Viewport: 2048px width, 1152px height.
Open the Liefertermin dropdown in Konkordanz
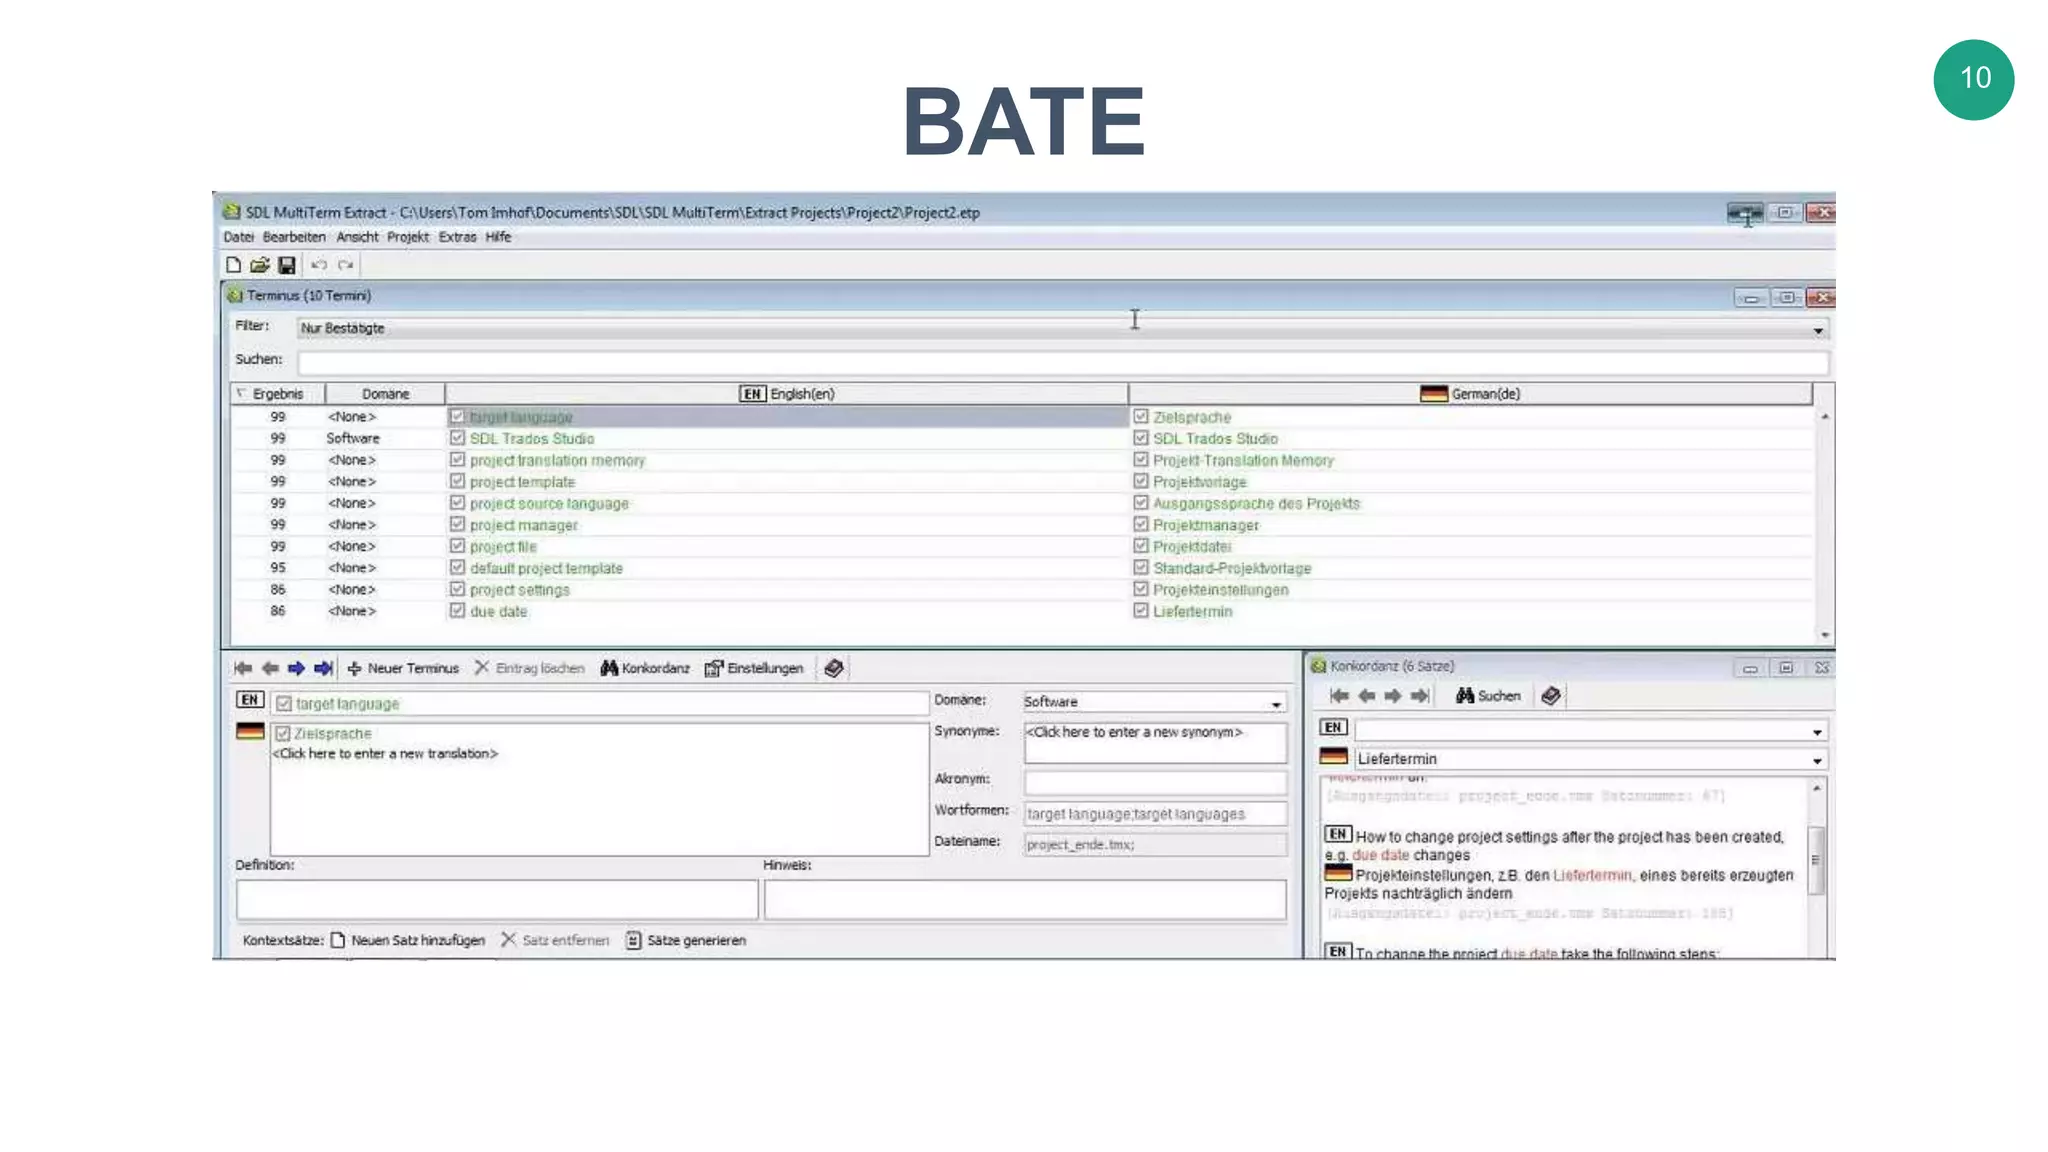pos(1817,761)
